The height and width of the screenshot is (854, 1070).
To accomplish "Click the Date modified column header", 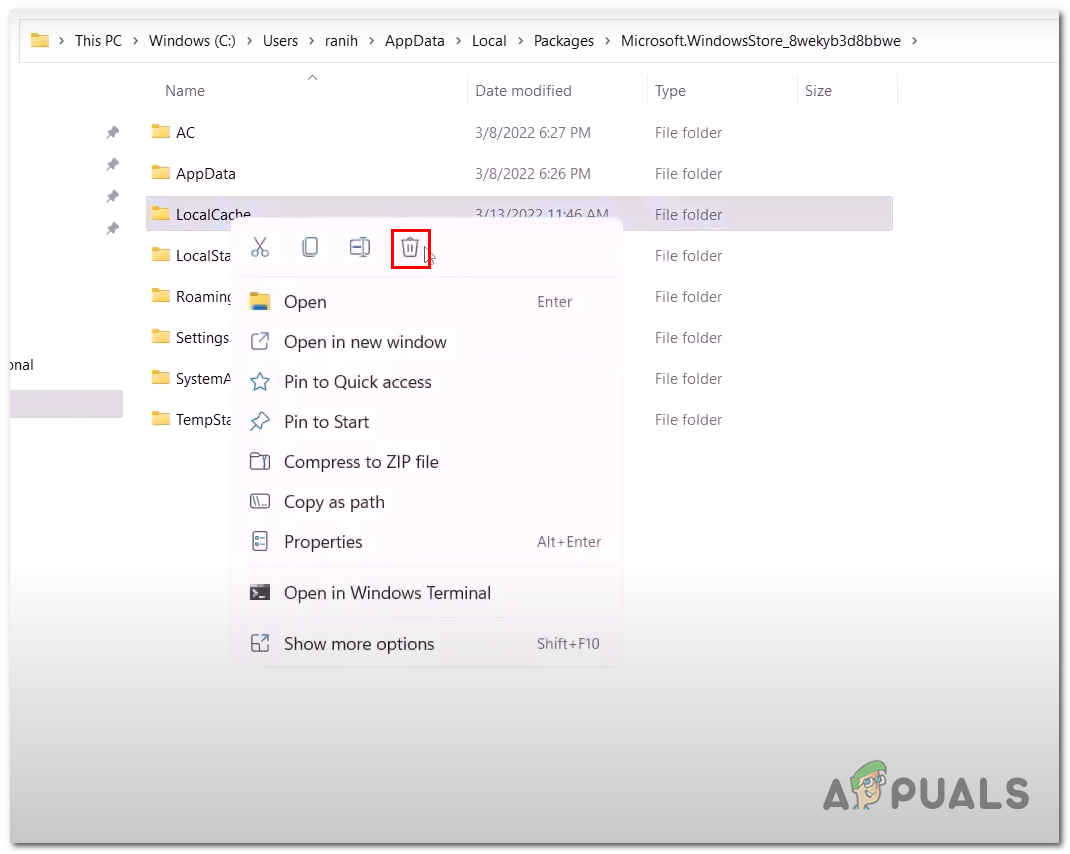I will 523,90.
